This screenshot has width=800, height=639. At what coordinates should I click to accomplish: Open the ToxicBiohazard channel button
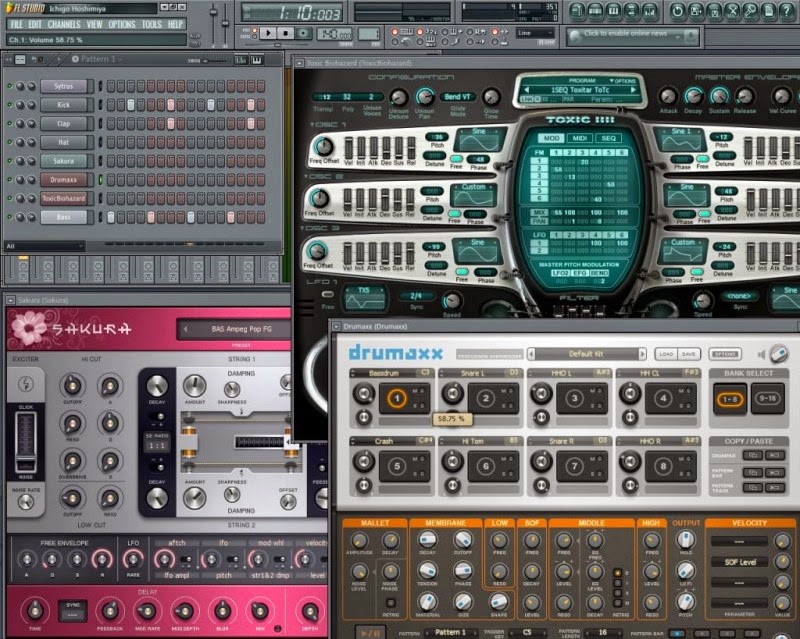tap(64, 199)
